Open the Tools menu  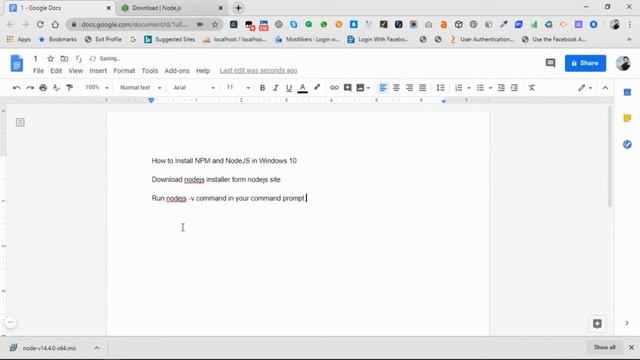click(150, 71)
